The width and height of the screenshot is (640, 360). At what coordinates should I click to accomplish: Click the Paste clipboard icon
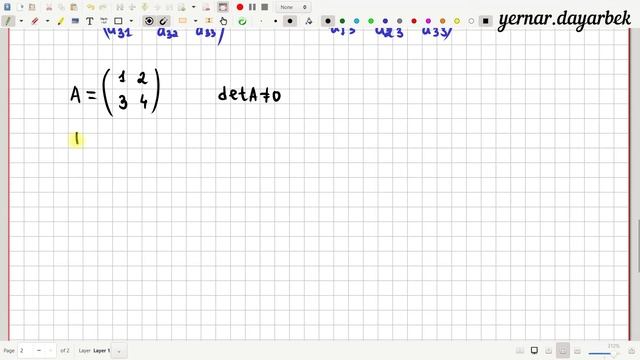(x=74, y=7)
